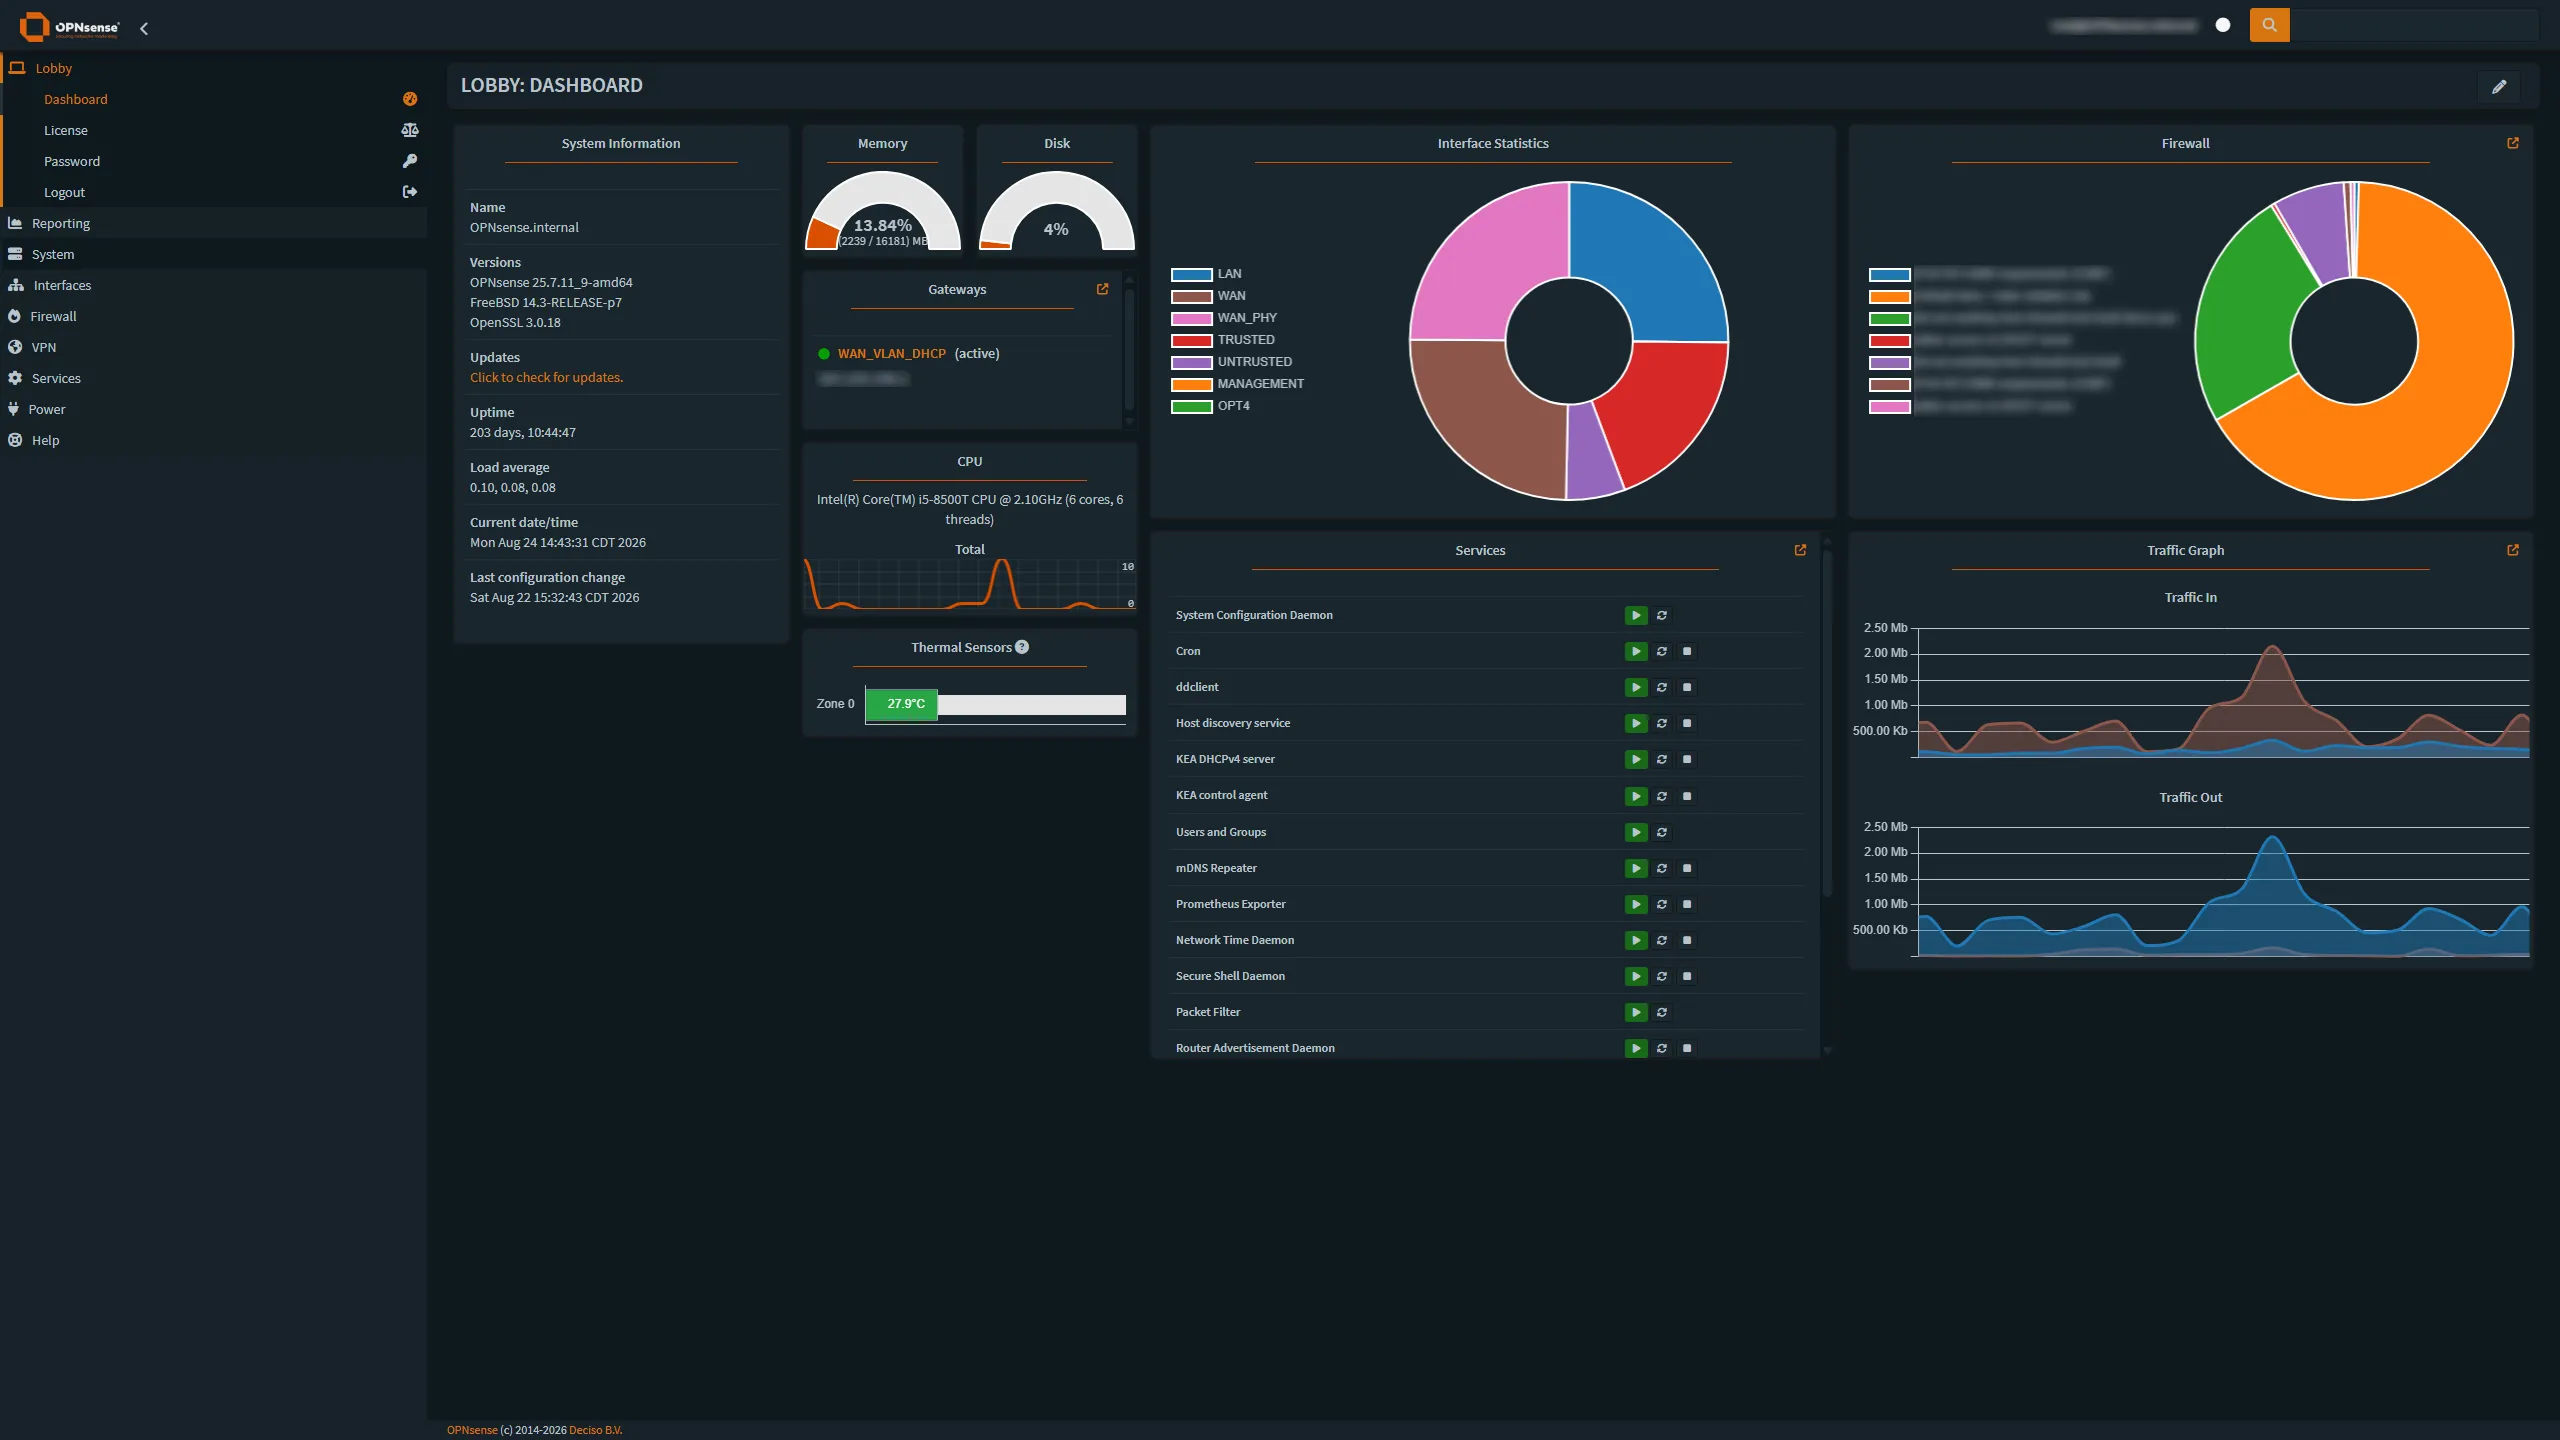Click the OPNsense logo

[x=70, y=27]
